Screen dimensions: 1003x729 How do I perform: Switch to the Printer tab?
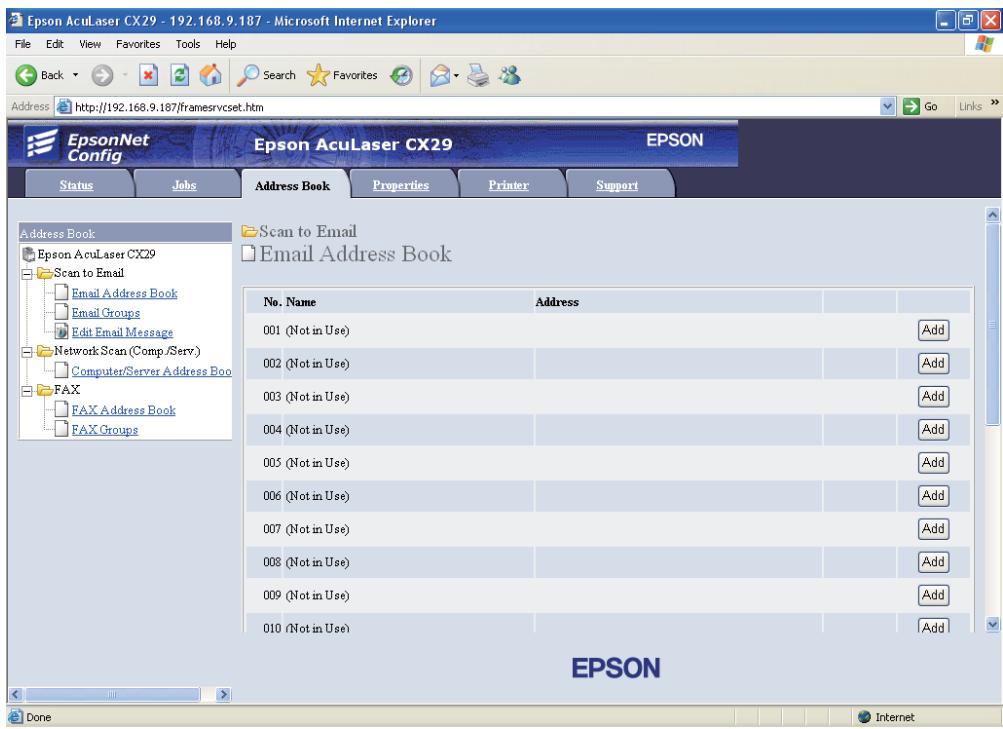(509, 185)
